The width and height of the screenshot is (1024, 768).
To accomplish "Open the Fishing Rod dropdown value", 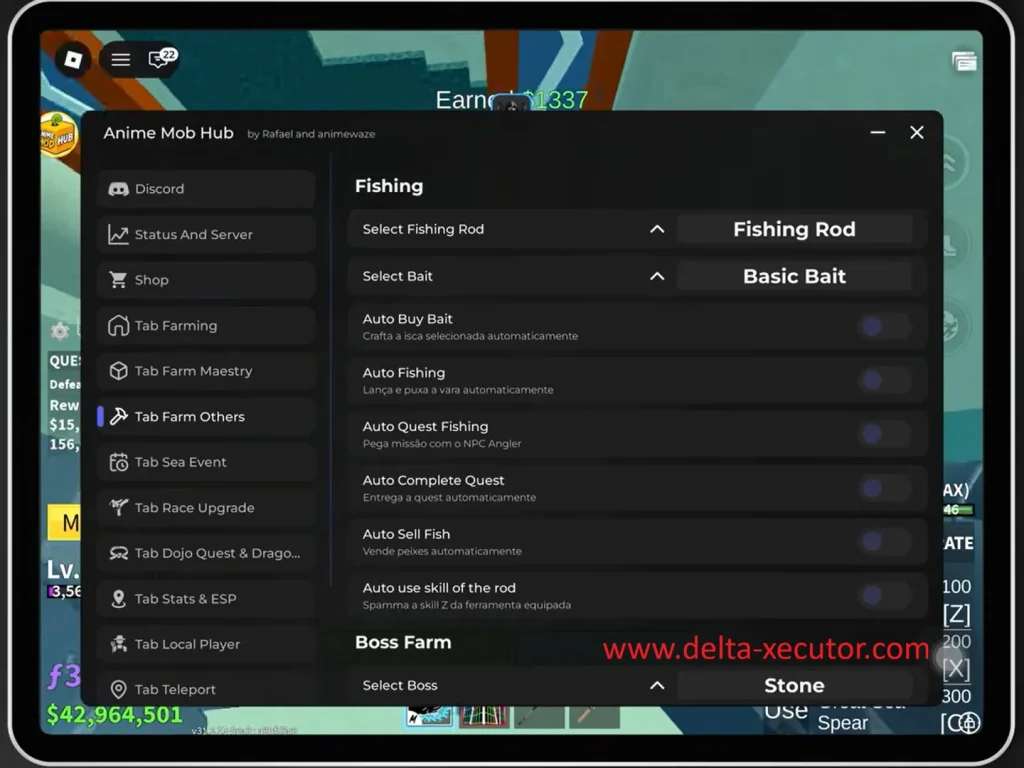I will pyautogui.click(x=794, y=229).
